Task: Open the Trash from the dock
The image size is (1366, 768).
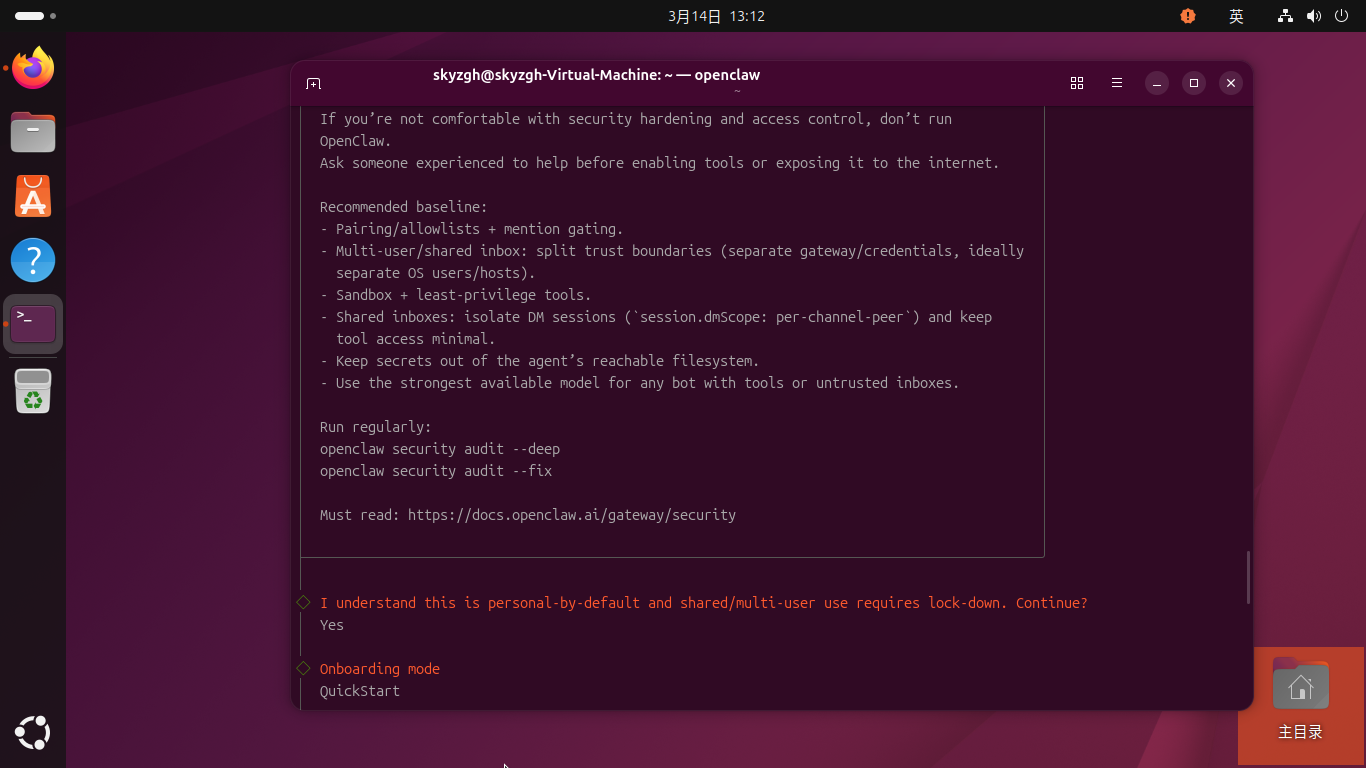Action: coord(33,391)
